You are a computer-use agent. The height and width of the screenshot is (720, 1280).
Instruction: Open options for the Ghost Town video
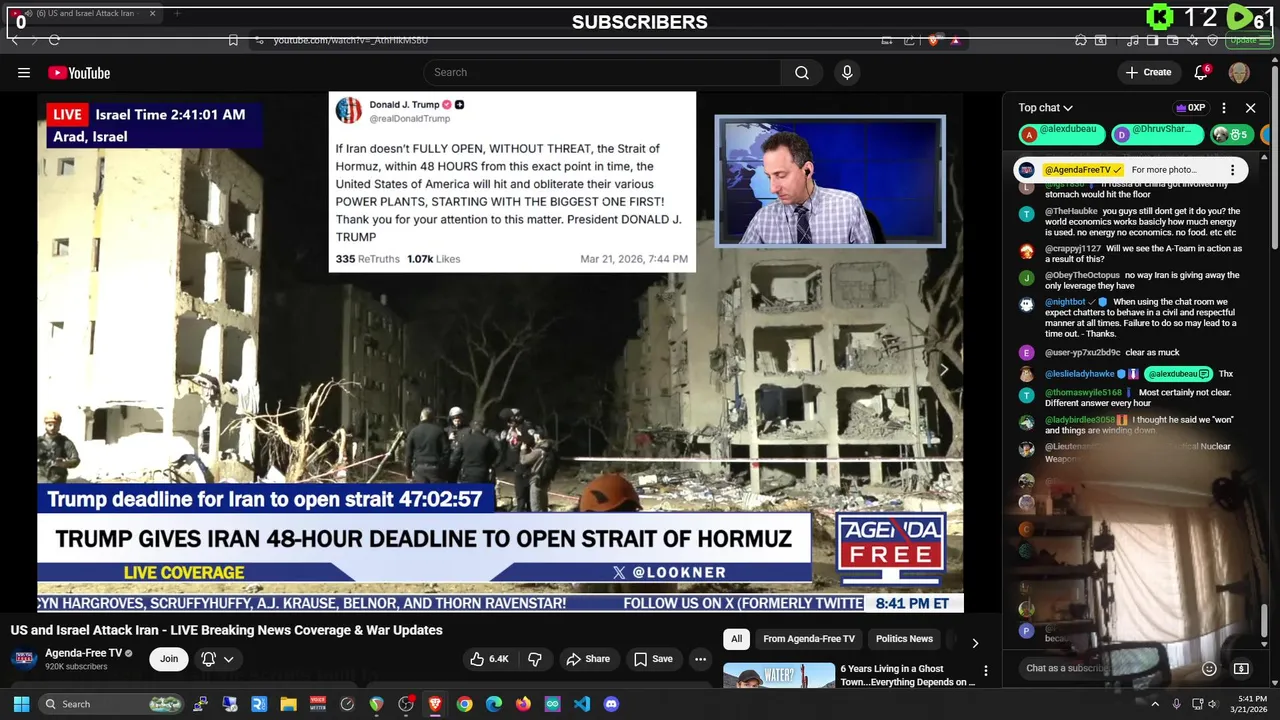click(986, 671)
